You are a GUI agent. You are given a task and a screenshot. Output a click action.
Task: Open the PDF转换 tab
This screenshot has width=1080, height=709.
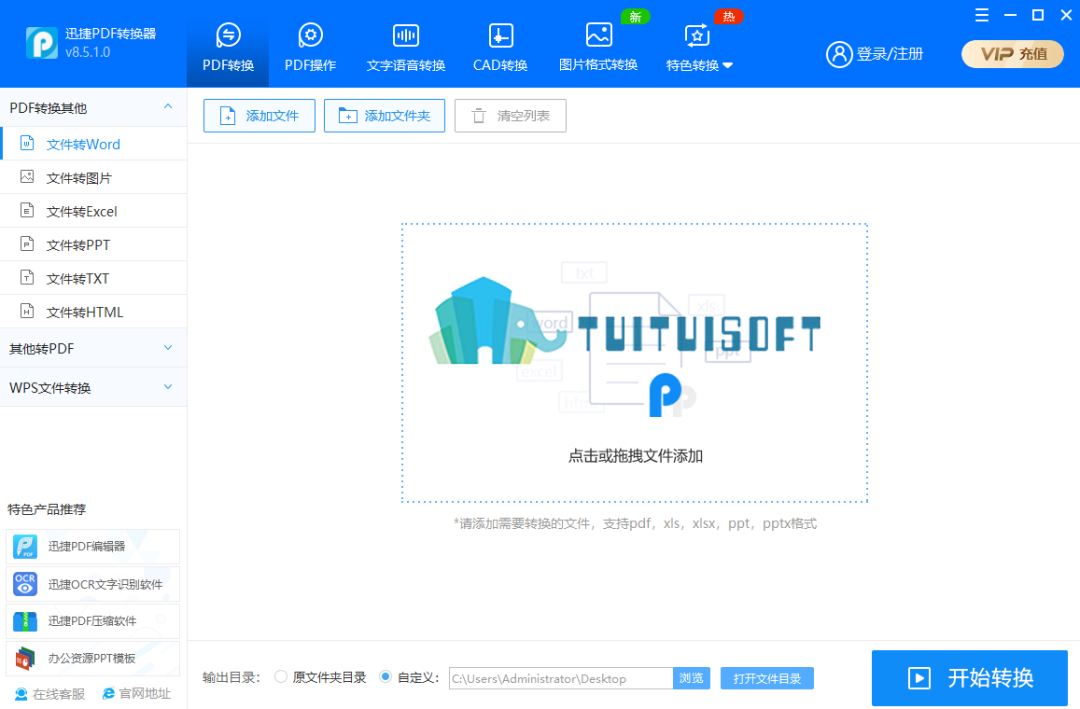228,46
